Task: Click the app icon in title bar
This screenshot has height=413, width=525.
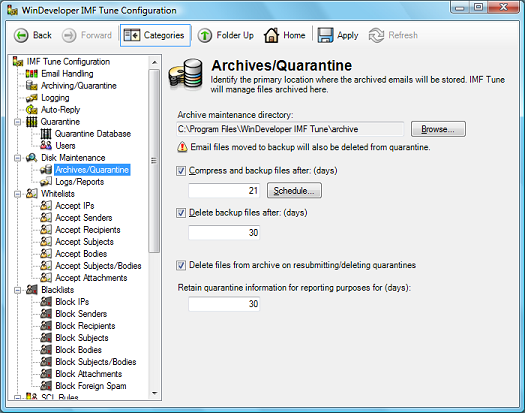Action: tap(12, 10)
